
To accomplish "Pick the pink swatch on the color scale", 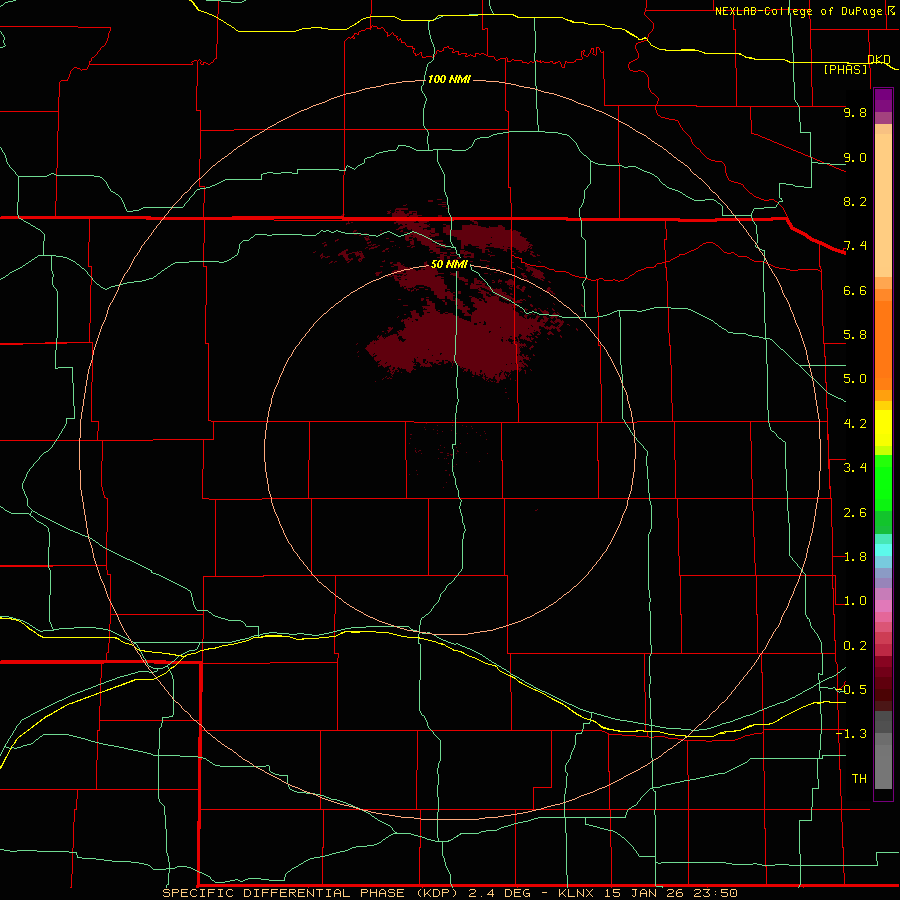I will (x=883, y=606).
